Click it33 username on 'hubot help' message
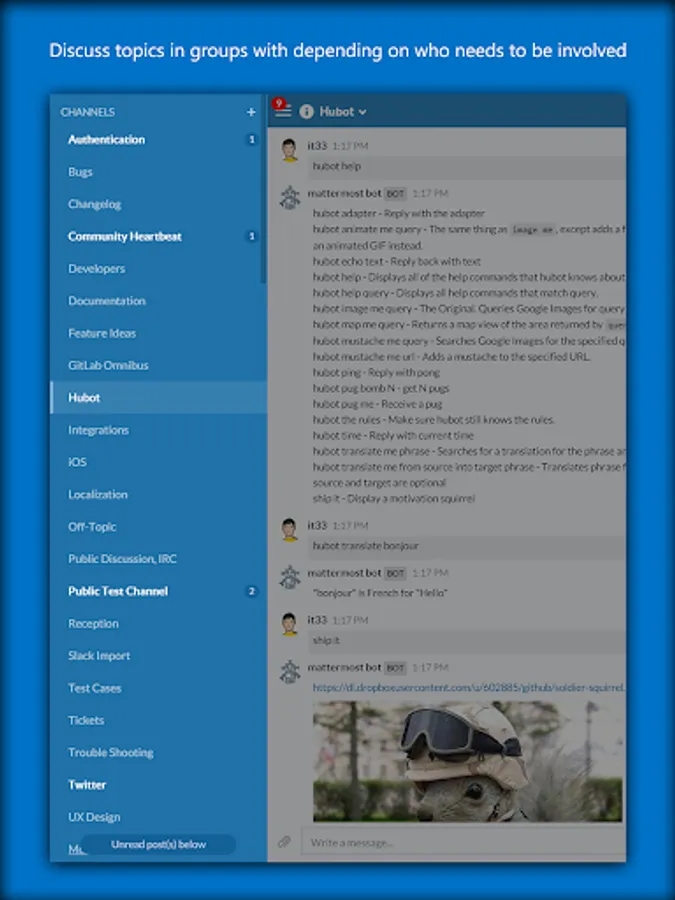This screenshot has width=675, height=900. click(317, 146)
